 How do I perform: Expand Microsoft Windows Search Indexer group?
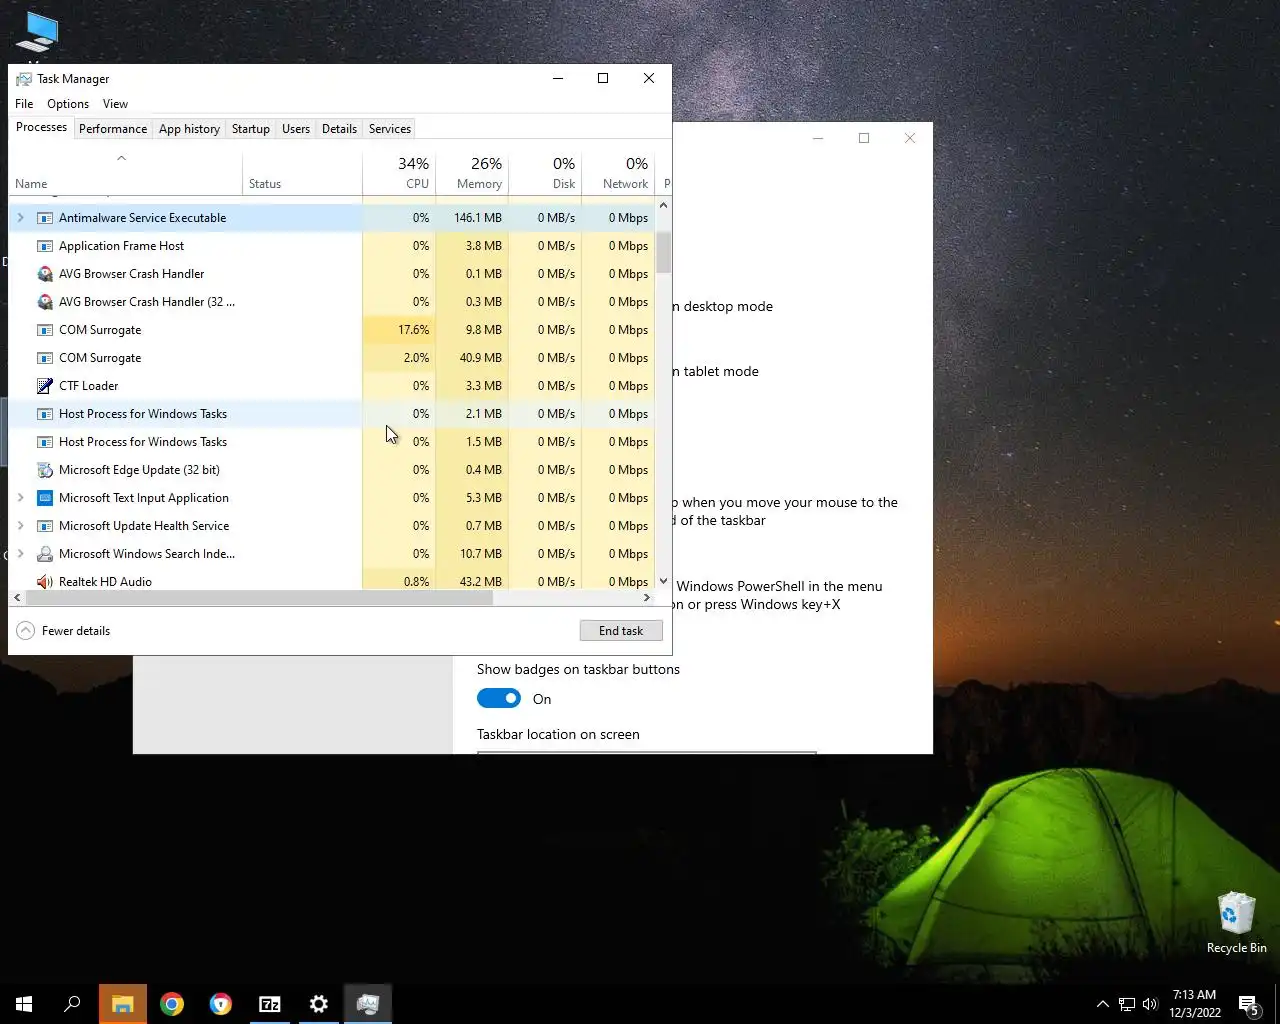(20, 554)
